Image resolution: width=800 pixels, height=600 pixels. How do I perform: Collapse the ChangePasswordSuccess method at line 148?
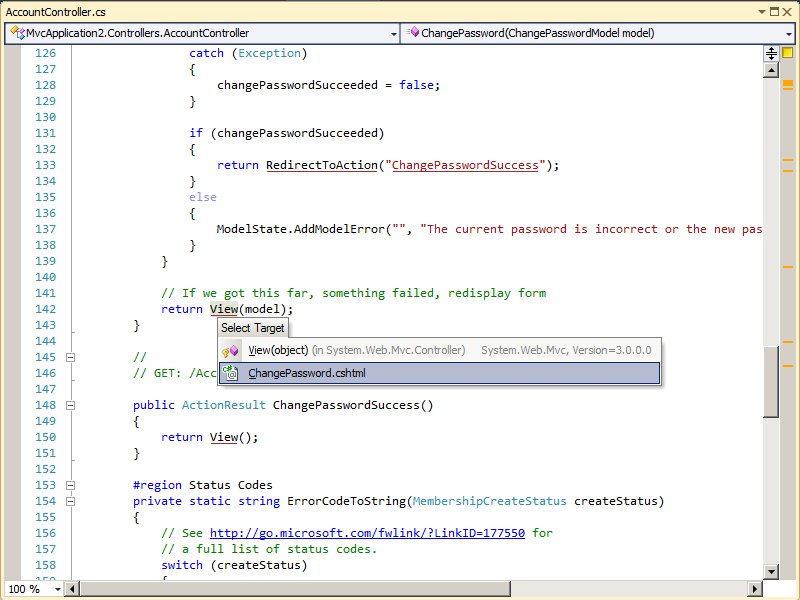coord(68,405)
